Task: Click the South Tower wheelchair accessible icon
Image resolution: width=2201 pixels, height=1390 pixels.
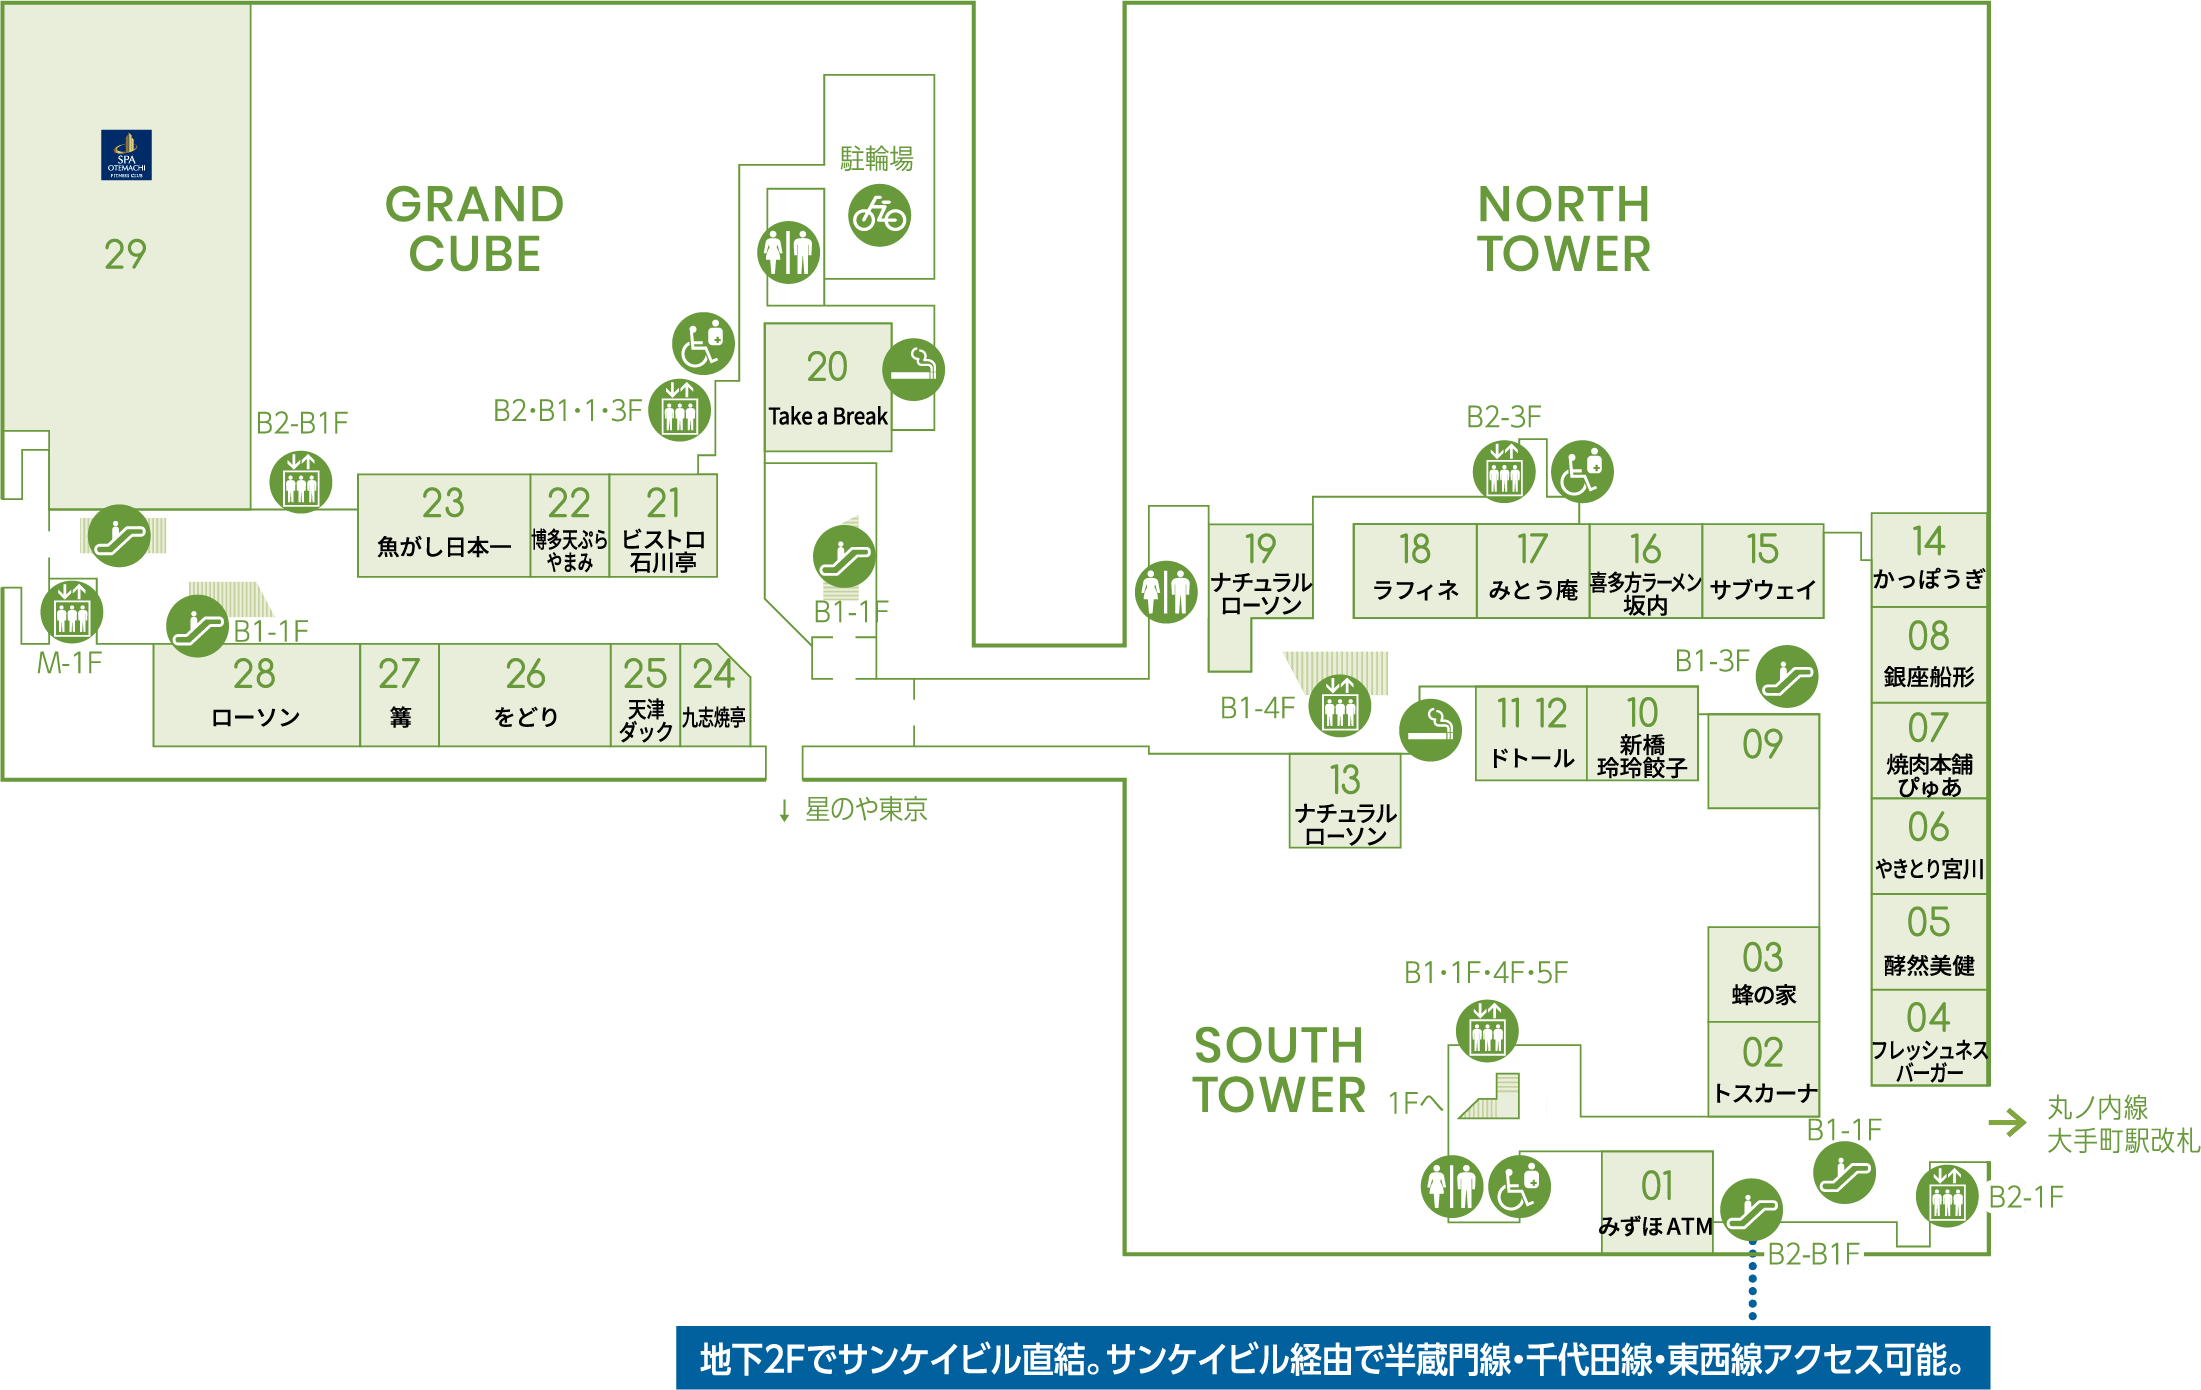Action: pos(1520,1187)
